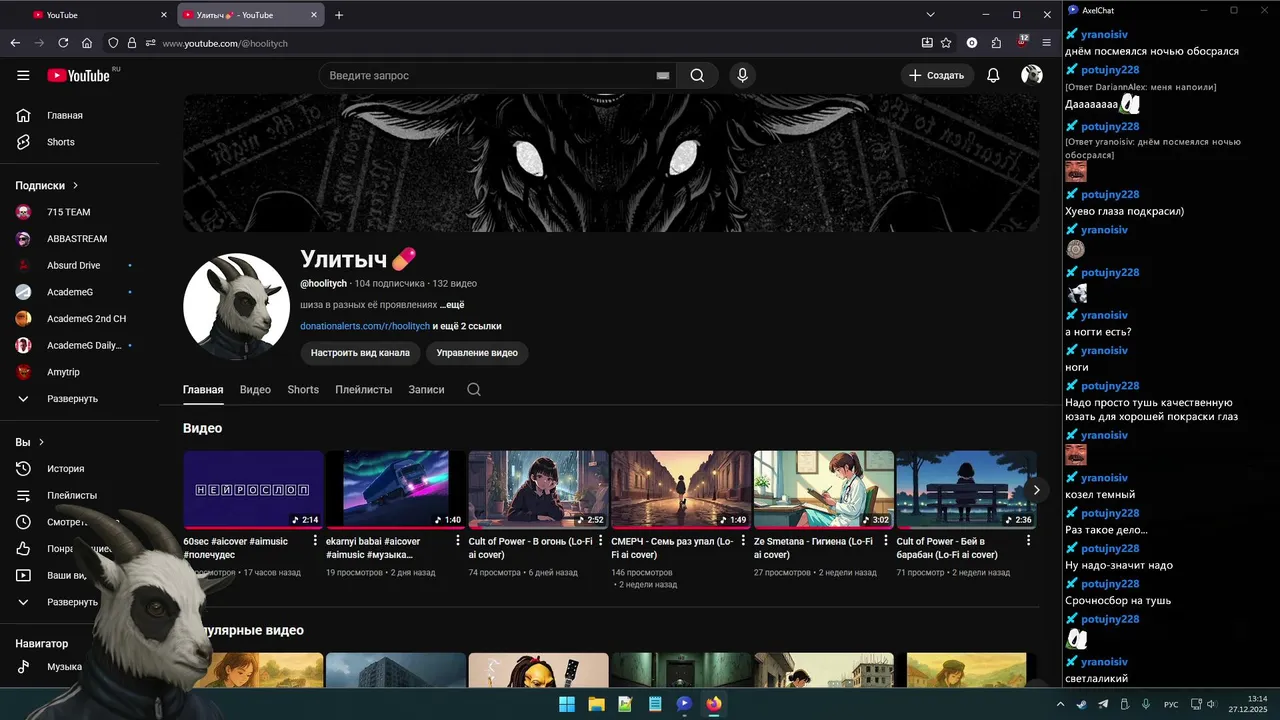Click the Steam tray icon

[x=1082, y=704]
